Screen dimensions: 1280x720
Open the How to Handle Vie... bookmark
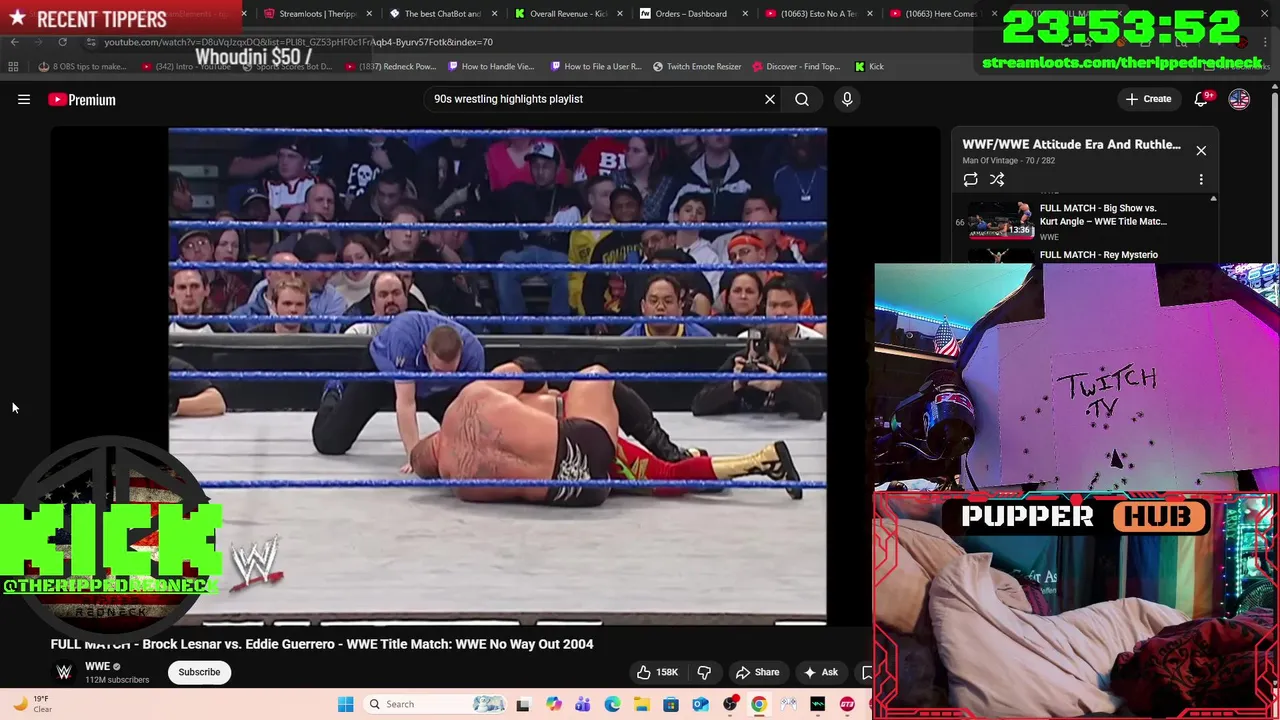click(491, 67)
